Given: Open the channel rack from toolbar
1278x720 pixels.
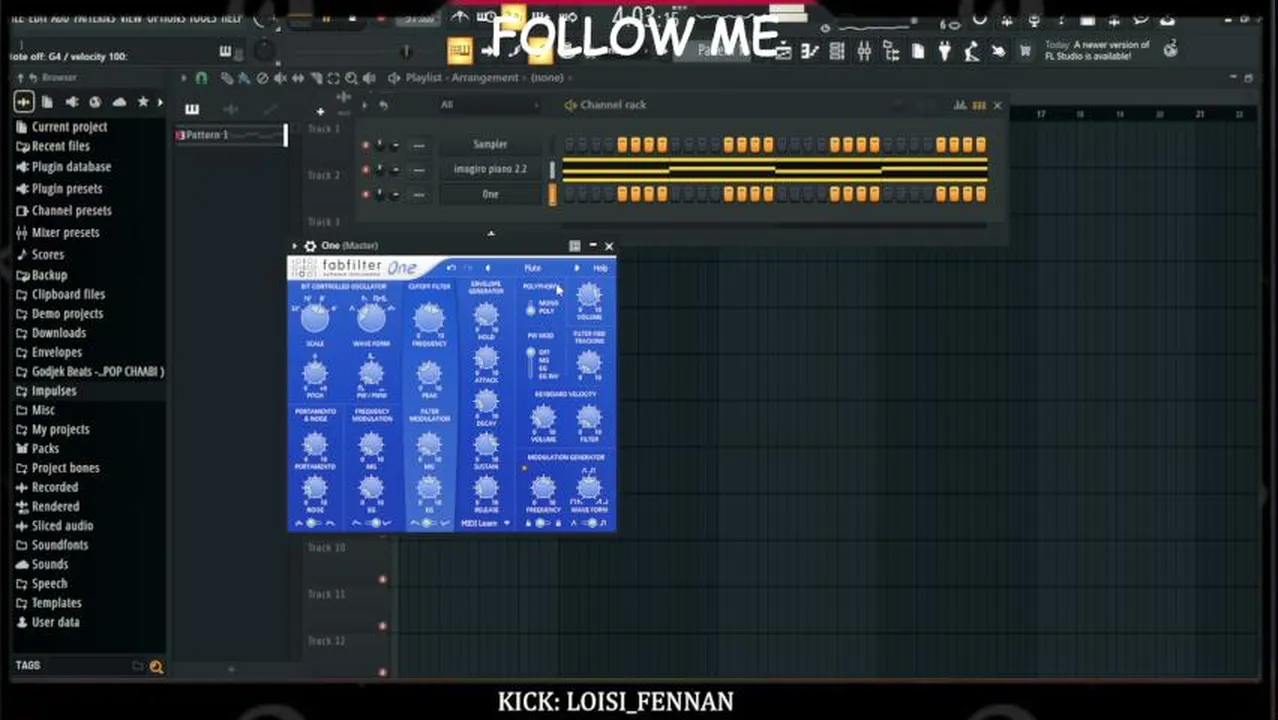Looking at the screenshot, I should [x=838, y=51].
